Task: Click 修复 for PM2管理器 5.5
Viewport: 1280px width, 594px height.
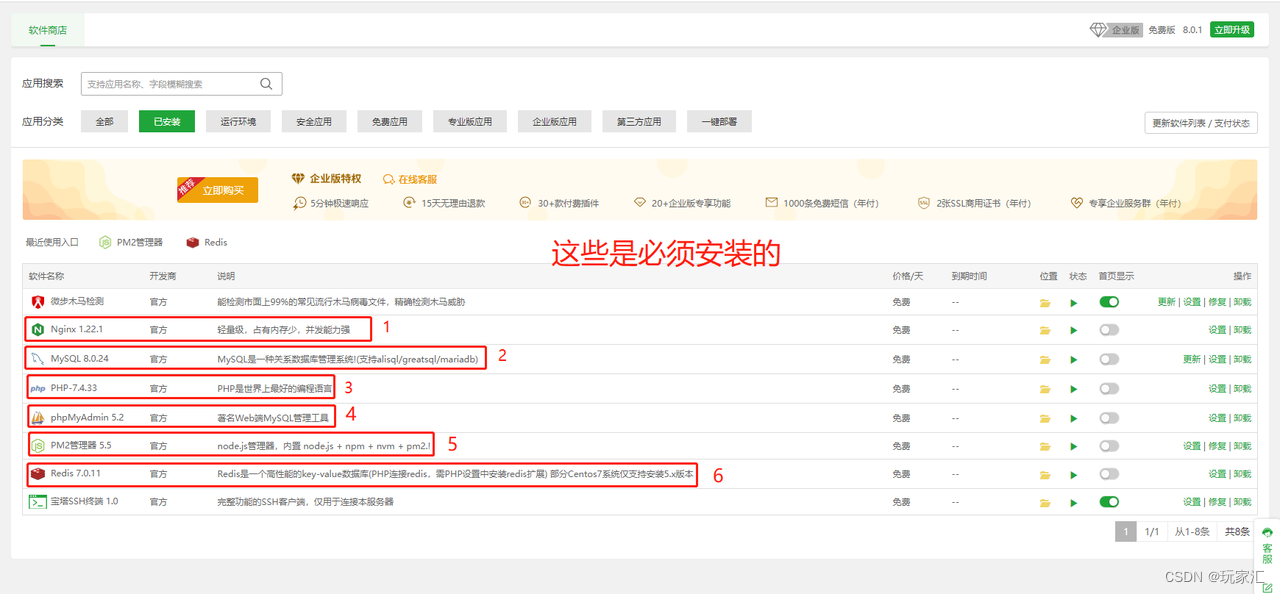Action: pyautogui.click(x=1217, y=446)
